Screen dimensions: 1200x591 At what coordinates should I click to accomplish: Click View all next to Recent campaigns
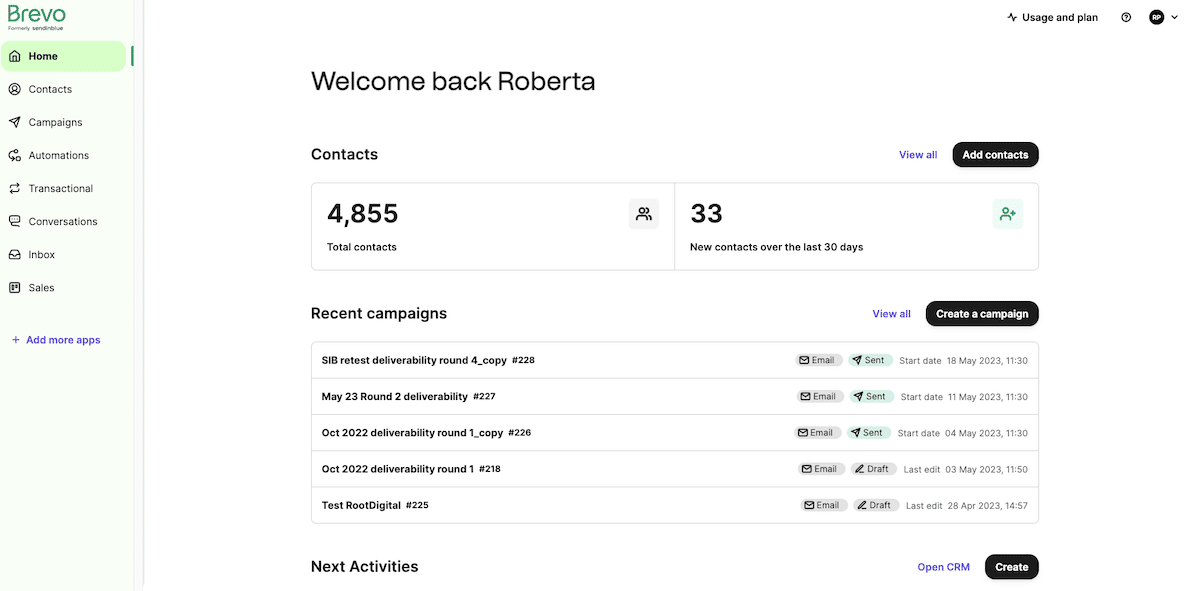[x=891, y=313]
